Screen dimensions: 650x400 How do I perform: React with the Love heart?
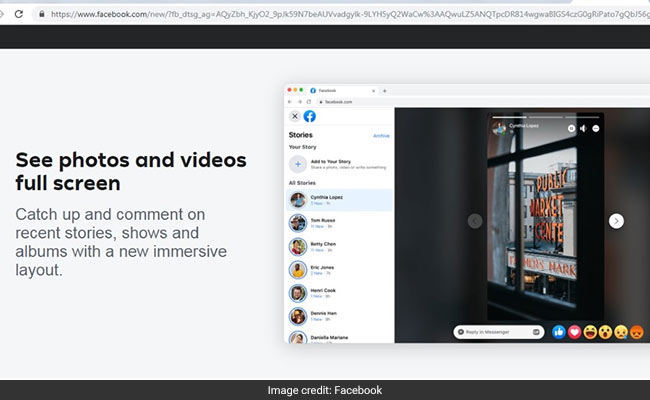575,331
